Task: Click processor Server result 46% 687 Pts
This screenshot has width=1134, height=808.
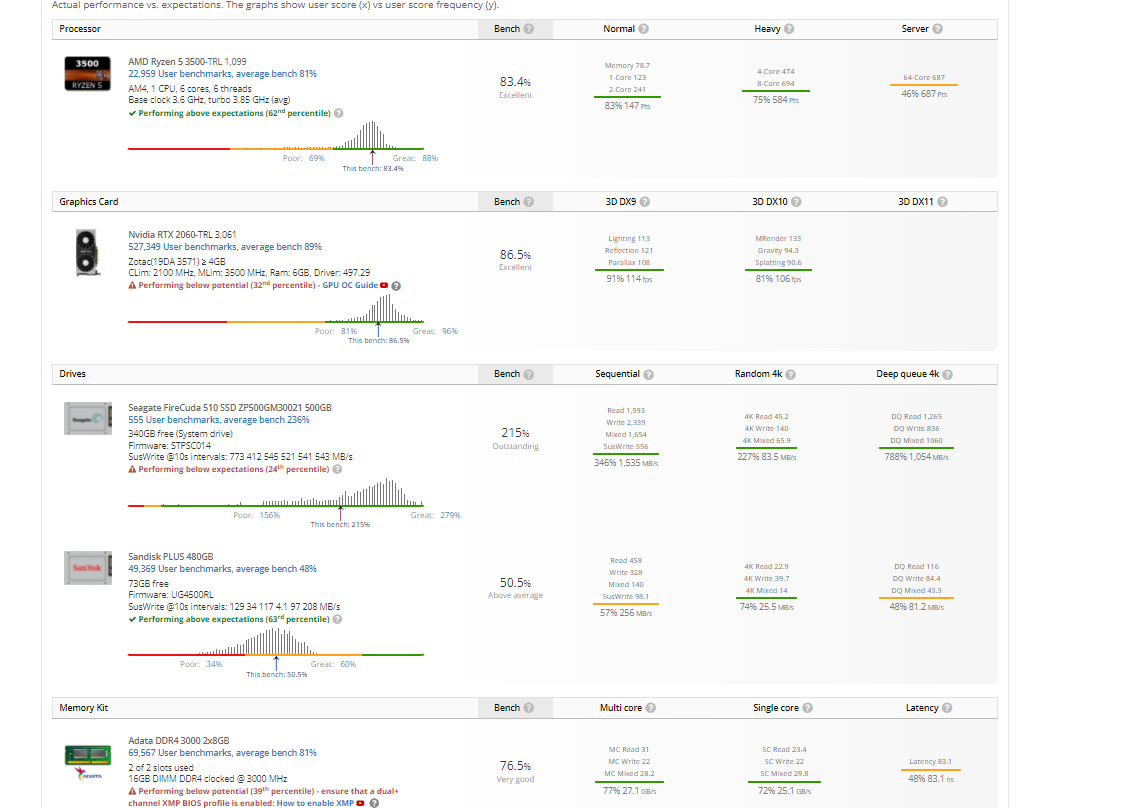Action: point(924,93)
